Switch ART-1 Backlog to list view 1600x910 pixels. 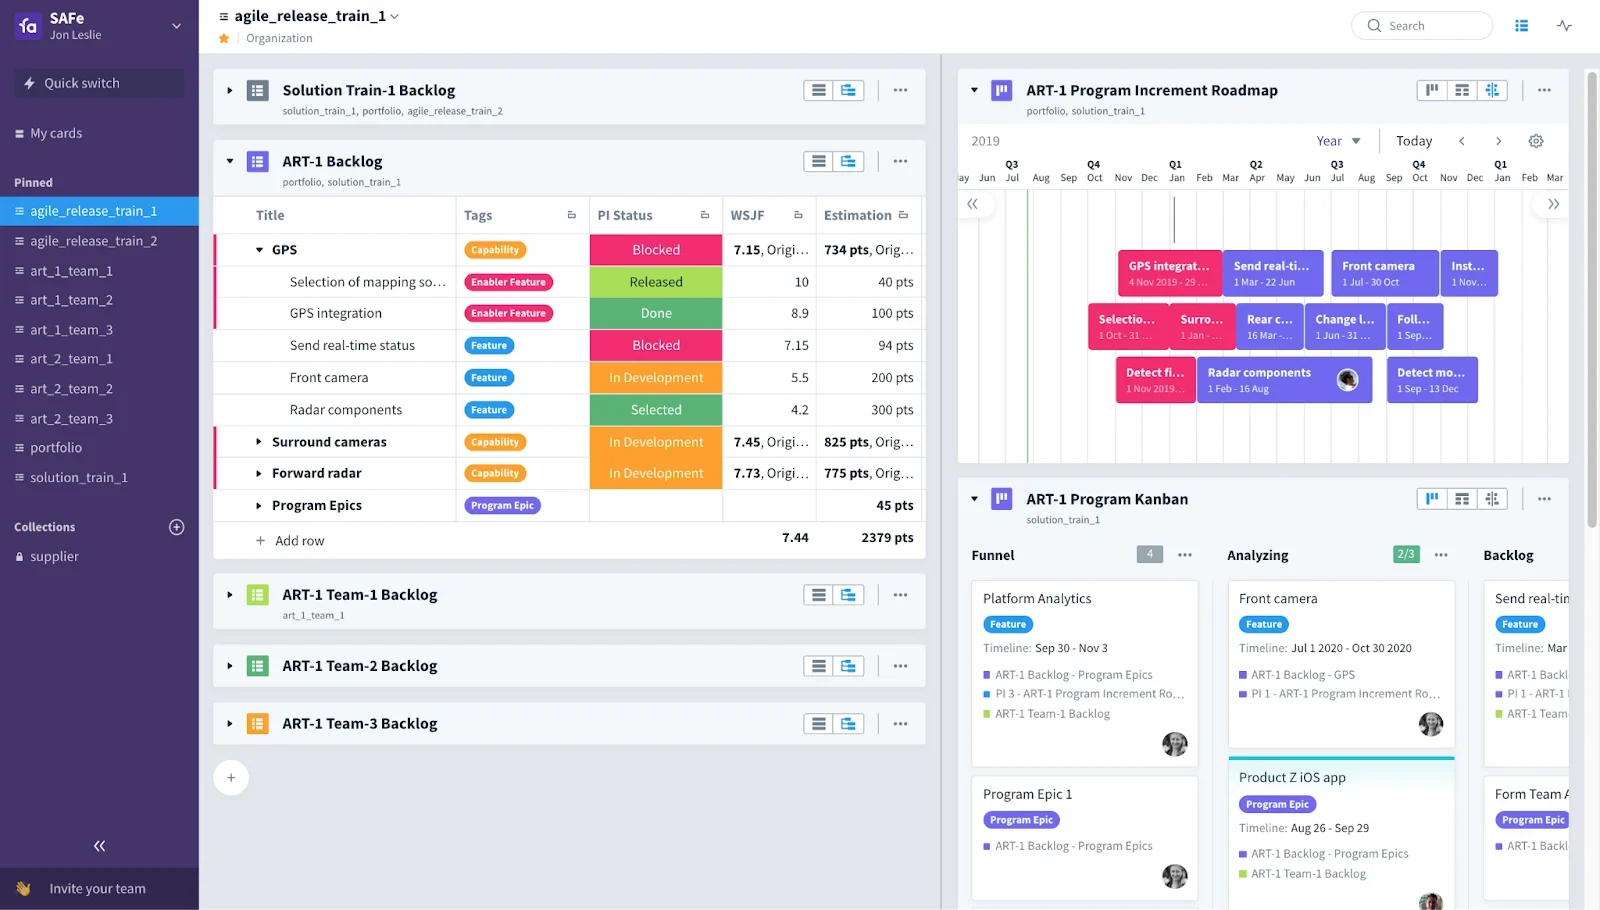[819, 161]
